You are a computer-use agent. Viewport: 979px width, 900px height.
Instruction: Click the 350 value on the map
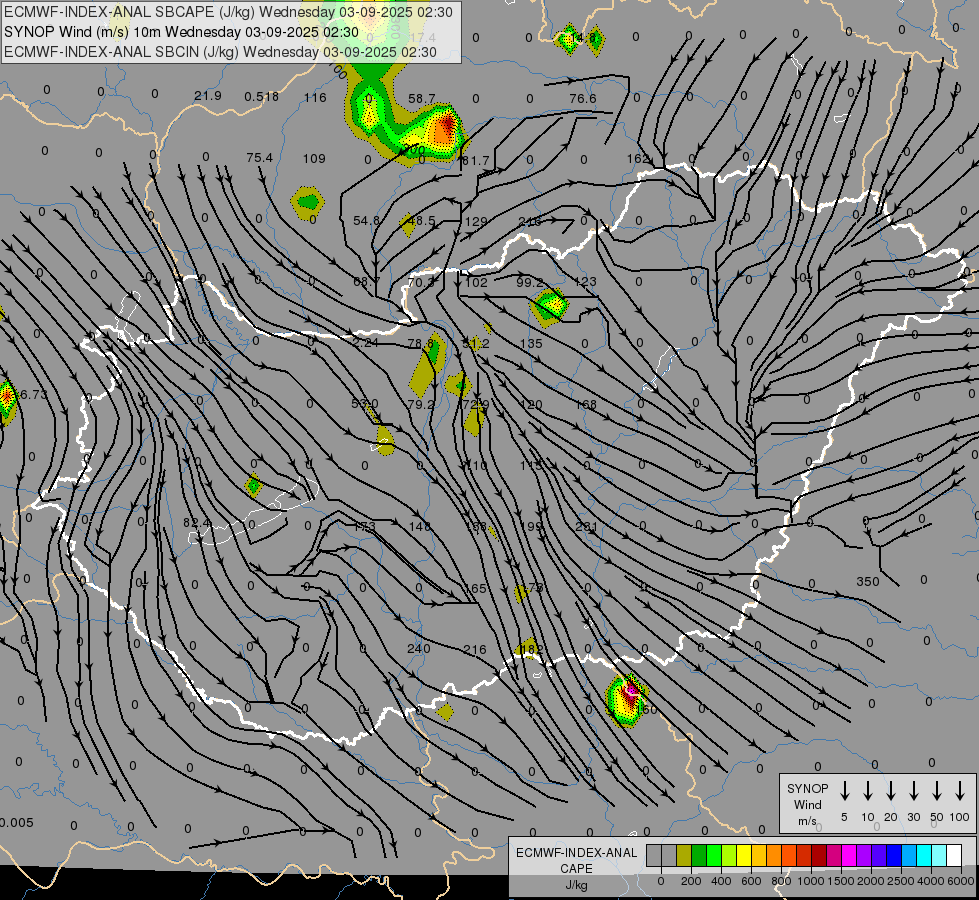pos(867,581)
